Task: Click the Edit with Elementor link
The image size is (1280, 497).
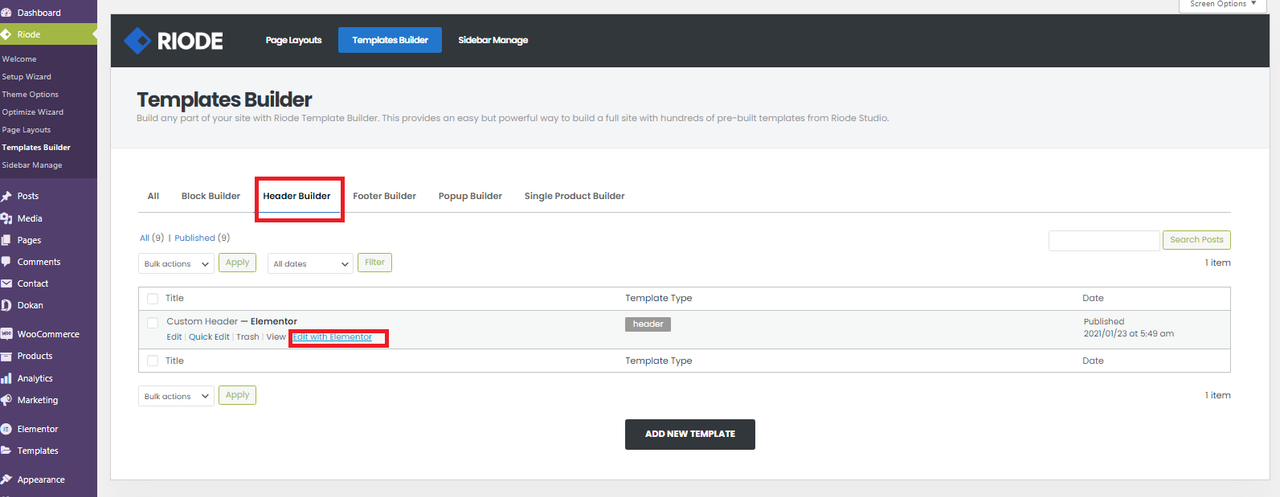Action: click(332, 337)
